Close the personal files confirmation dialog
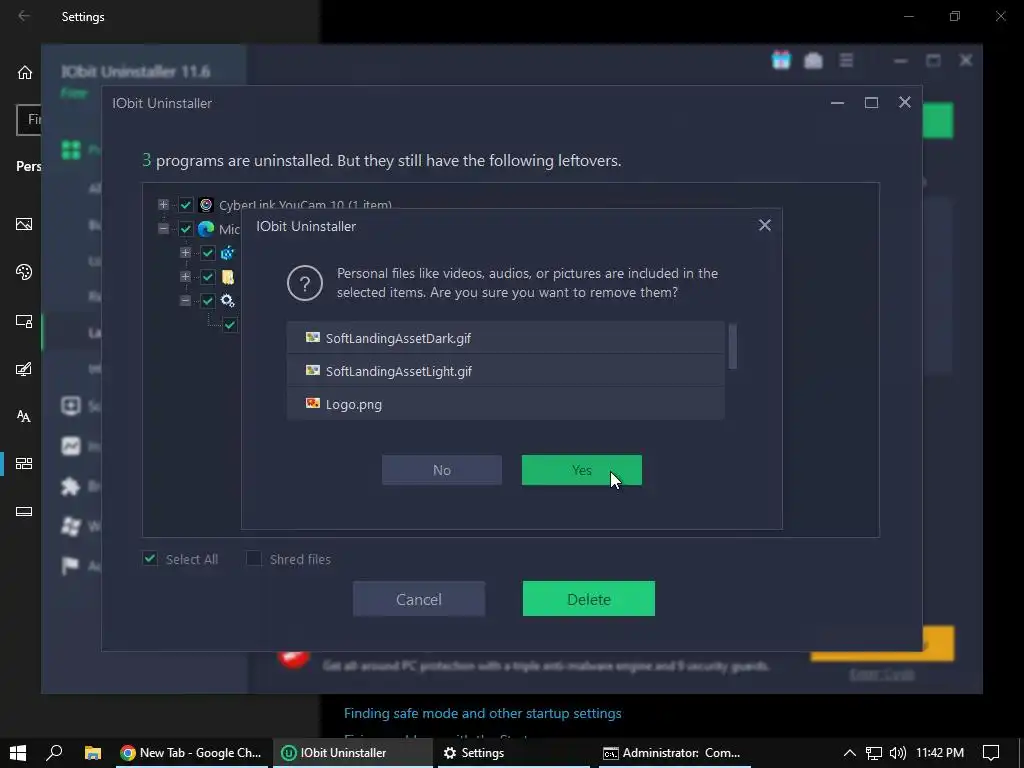This screenshot has height=768, width=1024. pyautogui.click(x=765, y=225)
